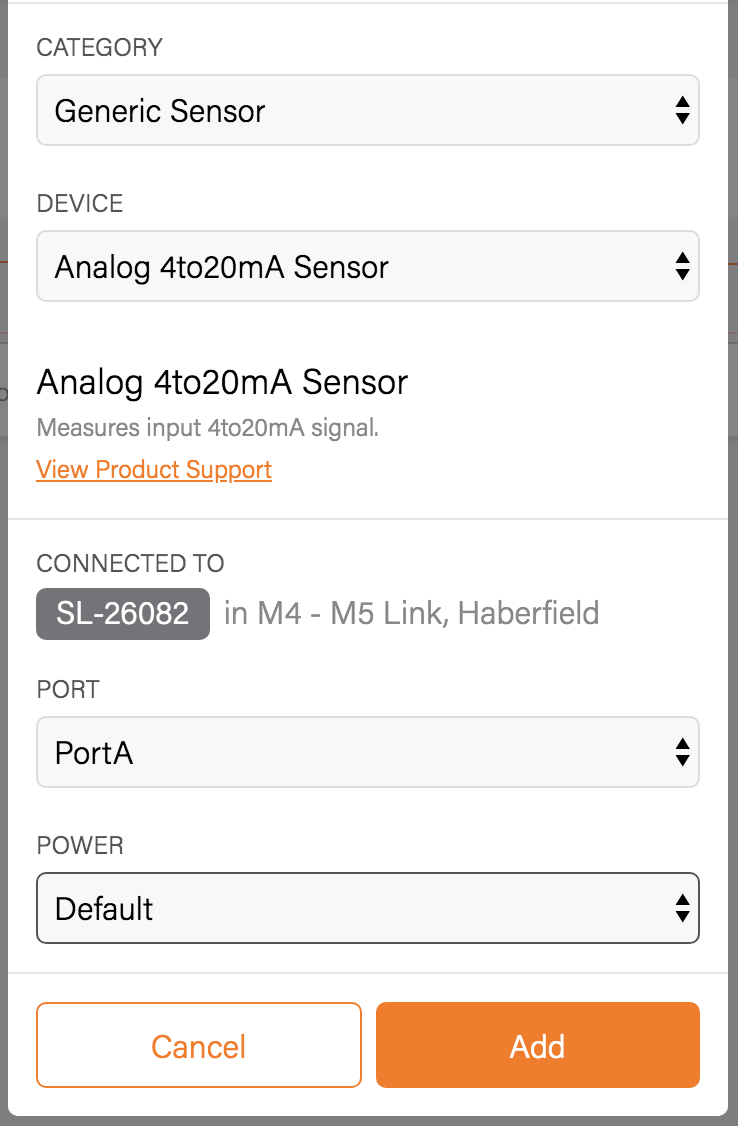
Task: Click the stepper arrows on Port select
Action: [x=682, y=753]
